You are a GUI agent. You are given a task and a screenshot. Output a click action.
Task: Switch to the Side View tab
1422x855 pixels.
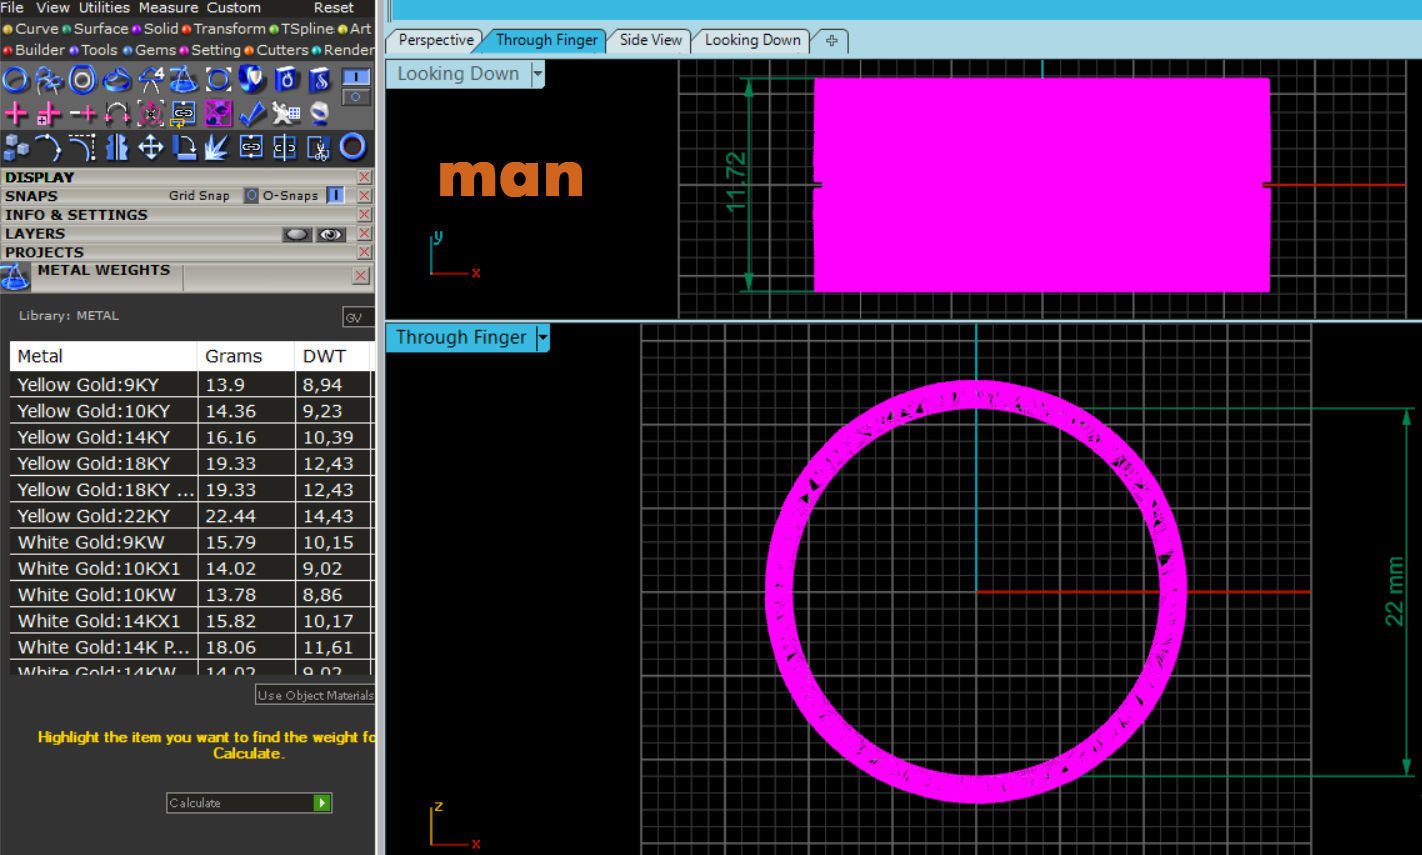click(x=650, y=40)
